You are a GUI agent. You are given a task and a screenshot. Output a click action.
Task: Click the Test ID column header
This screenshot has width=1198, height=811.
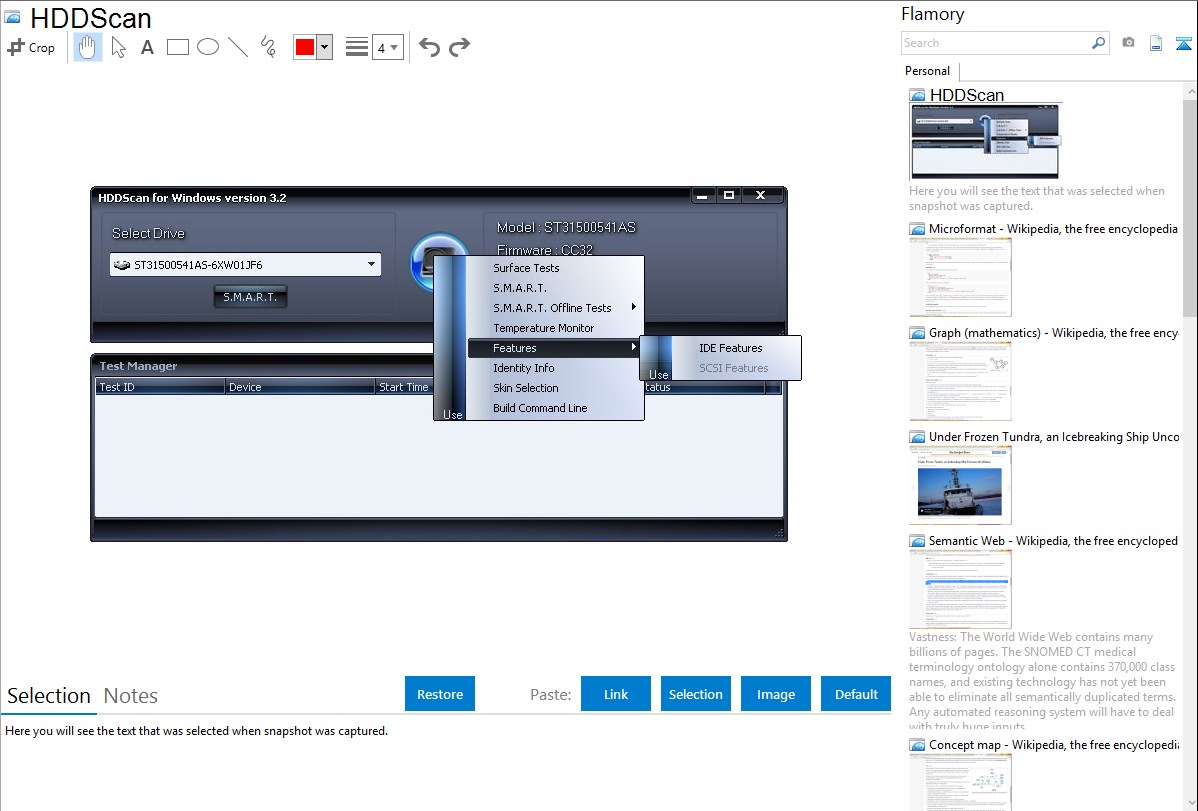pyautogui.click(x=160, y=387)
